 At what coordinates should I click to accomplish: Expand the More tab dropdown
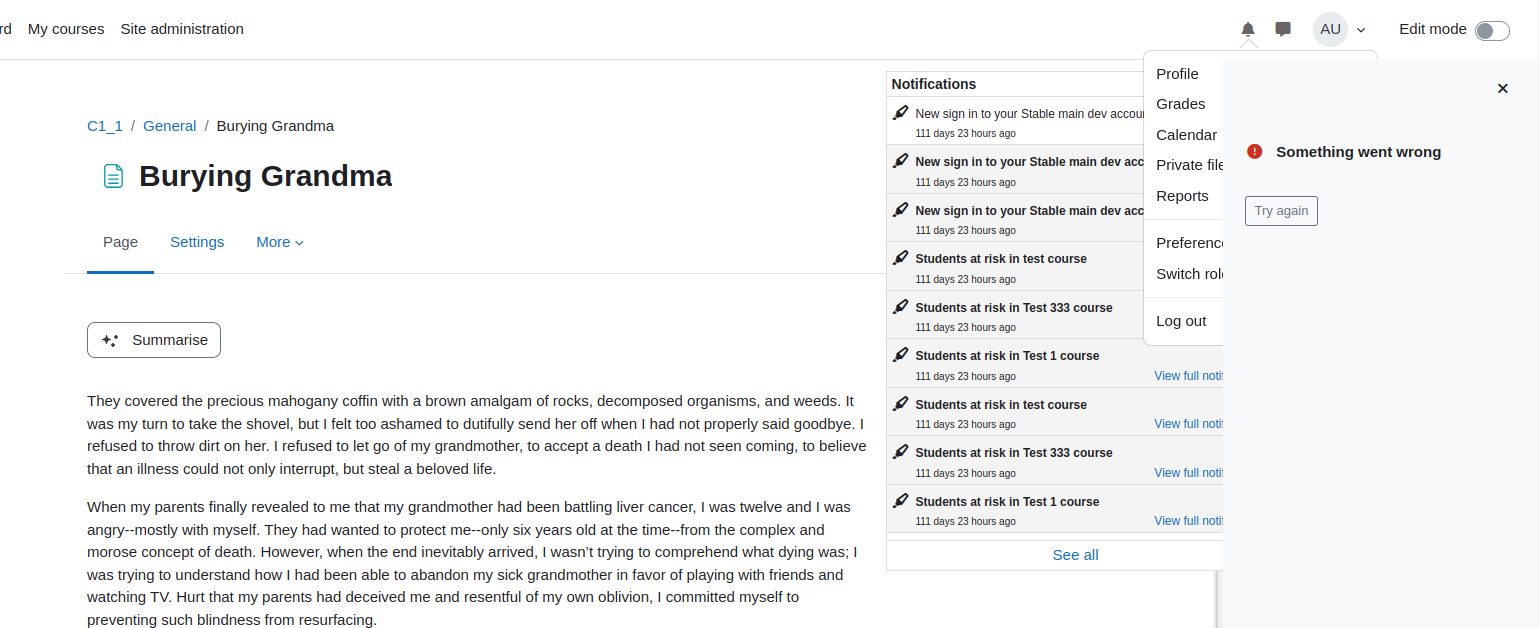coord(280,242)
